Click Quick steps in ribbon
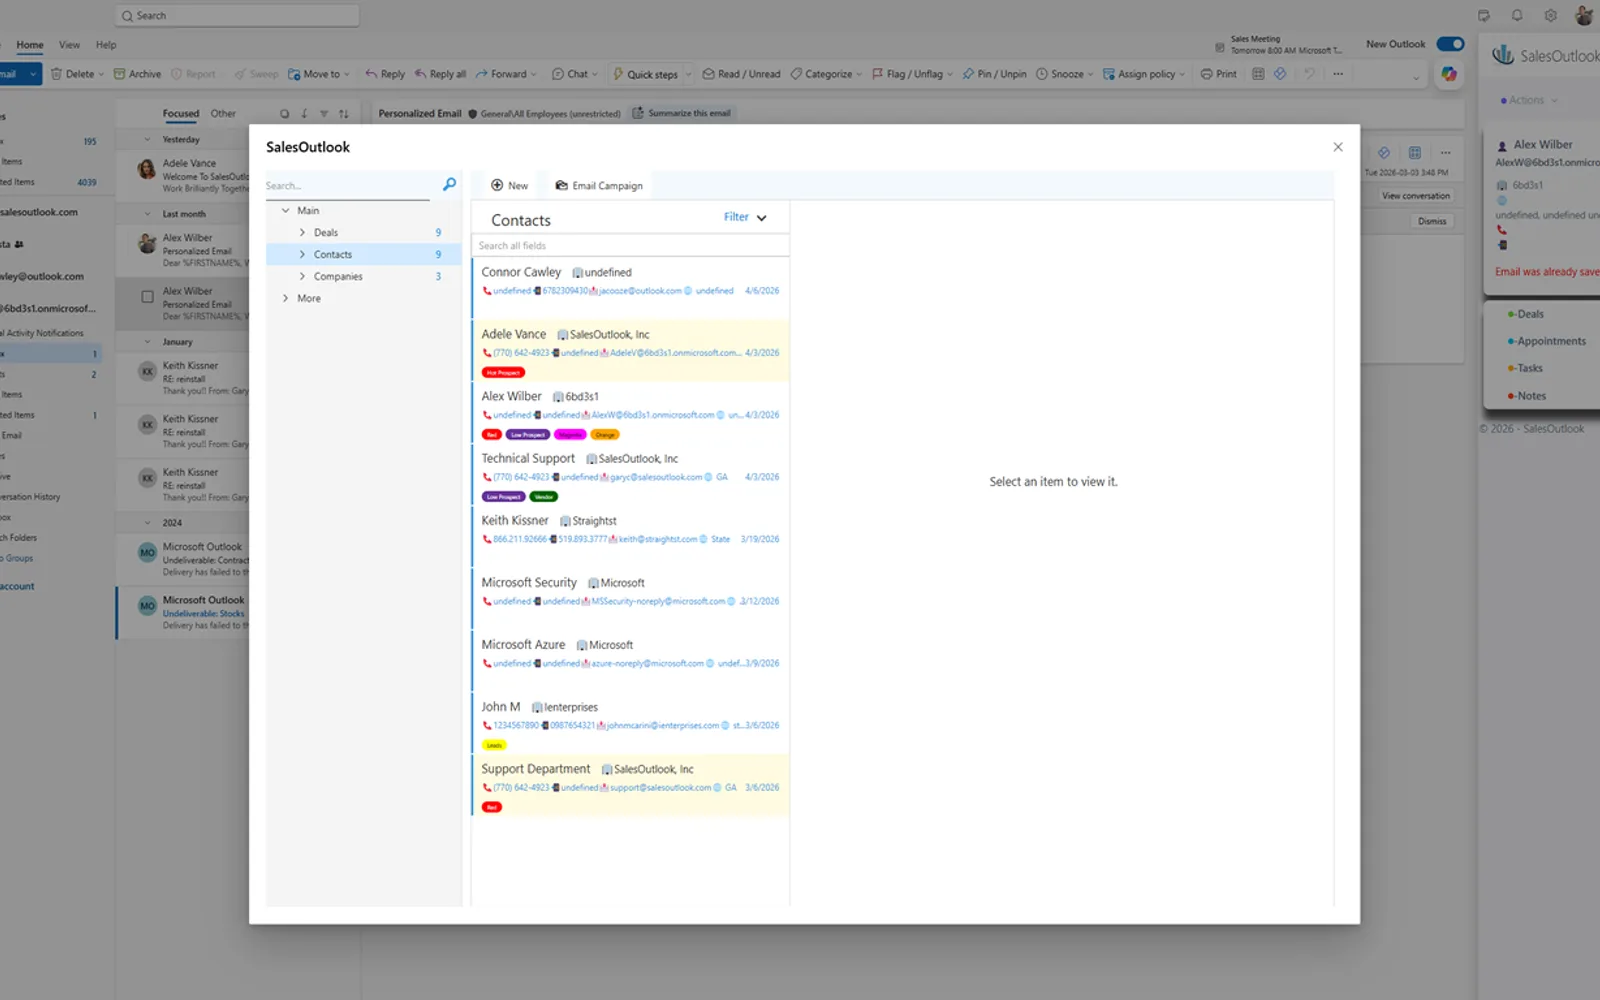This screenshot has height=1000, width=1600. coord(645,74)
